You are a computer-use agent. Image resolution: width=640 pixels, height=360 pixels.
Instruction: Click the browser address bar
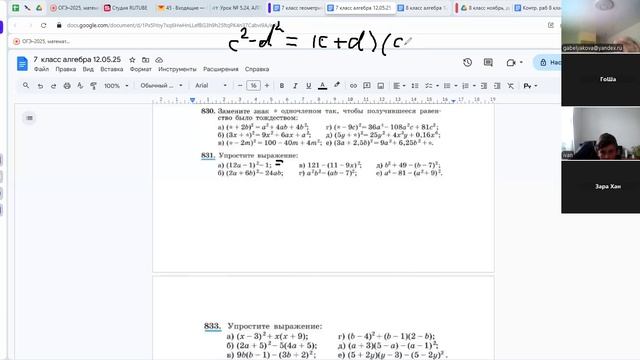click(x=286, y=25)
